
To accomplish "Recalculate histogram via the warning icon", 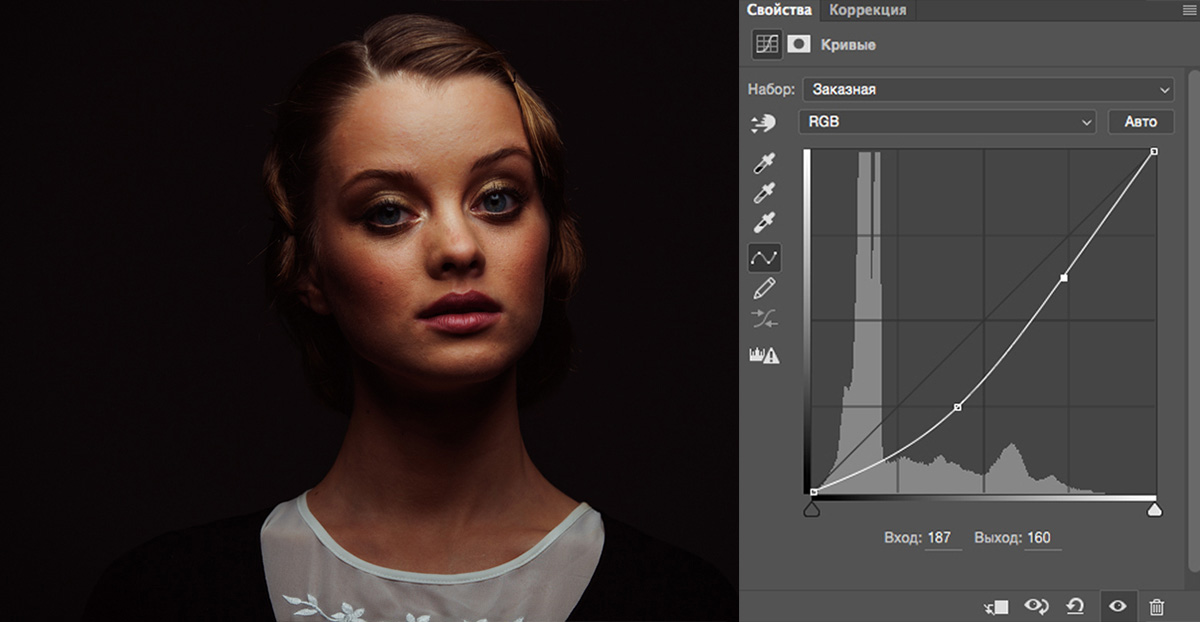I will pos(764,355).
